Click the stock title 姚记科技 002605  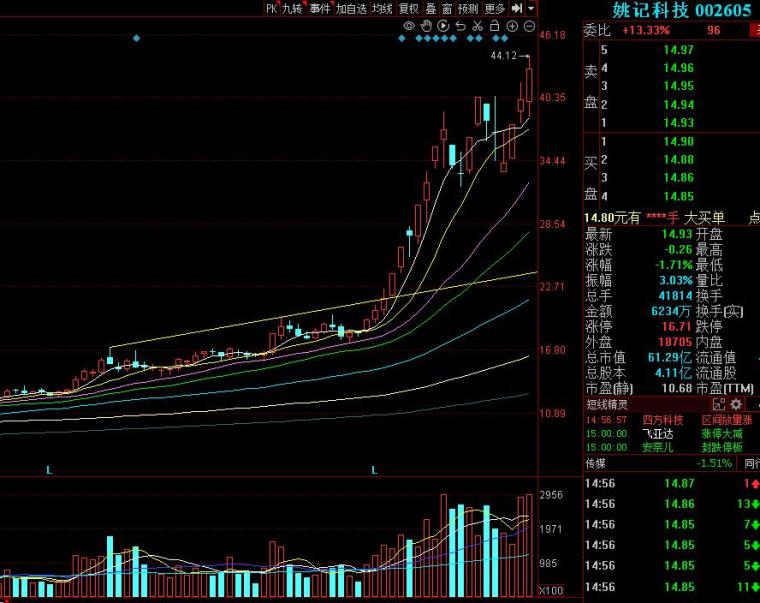(x=681, y=10)
